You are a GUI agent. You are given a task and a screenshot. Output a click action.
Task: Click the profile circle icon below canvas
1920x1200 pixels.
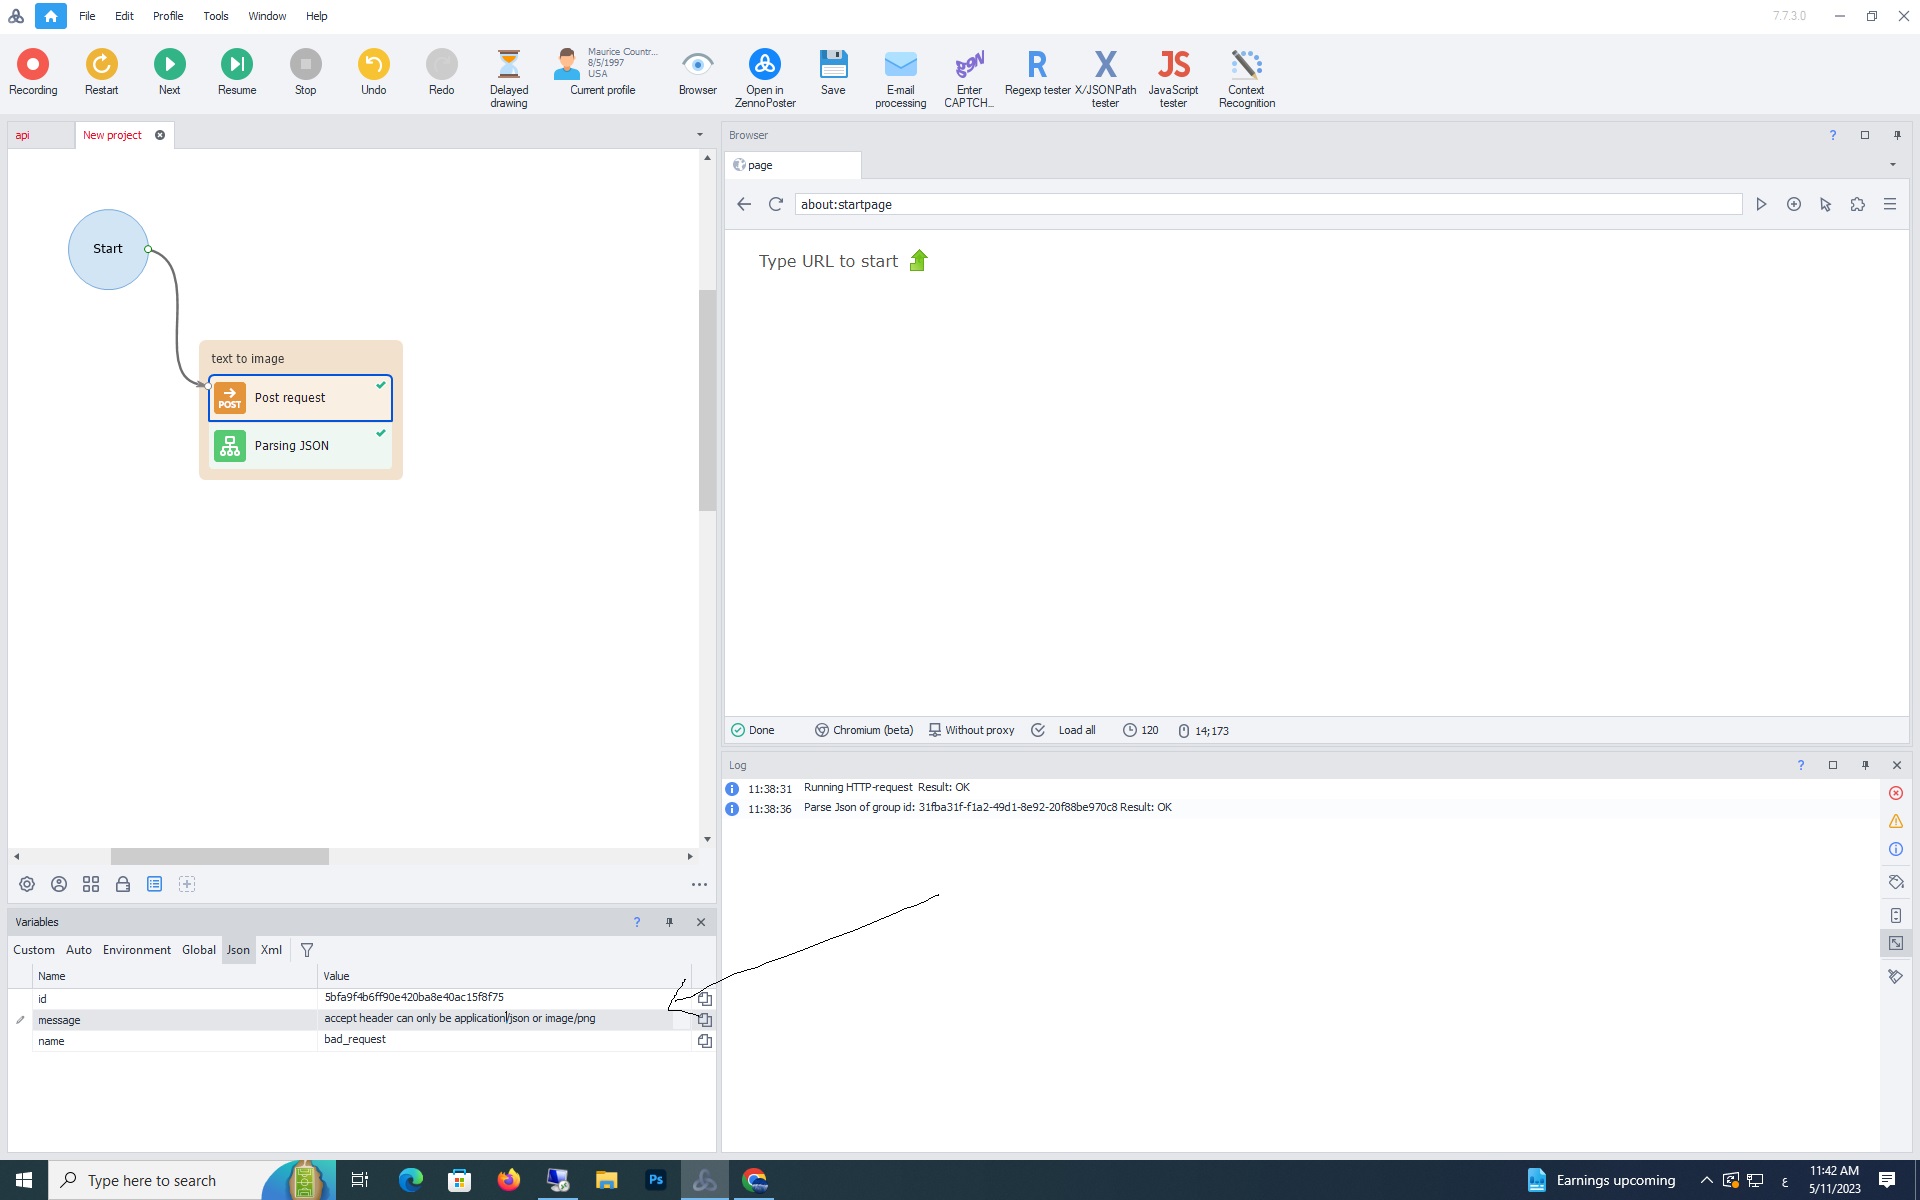(x=59, y=884)
